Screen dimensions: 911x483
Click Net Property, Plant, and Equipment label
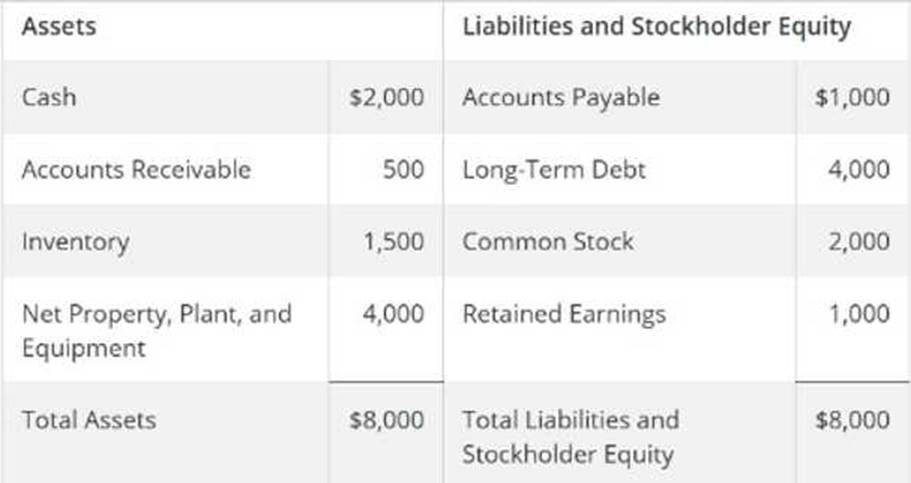click(156, 330)
